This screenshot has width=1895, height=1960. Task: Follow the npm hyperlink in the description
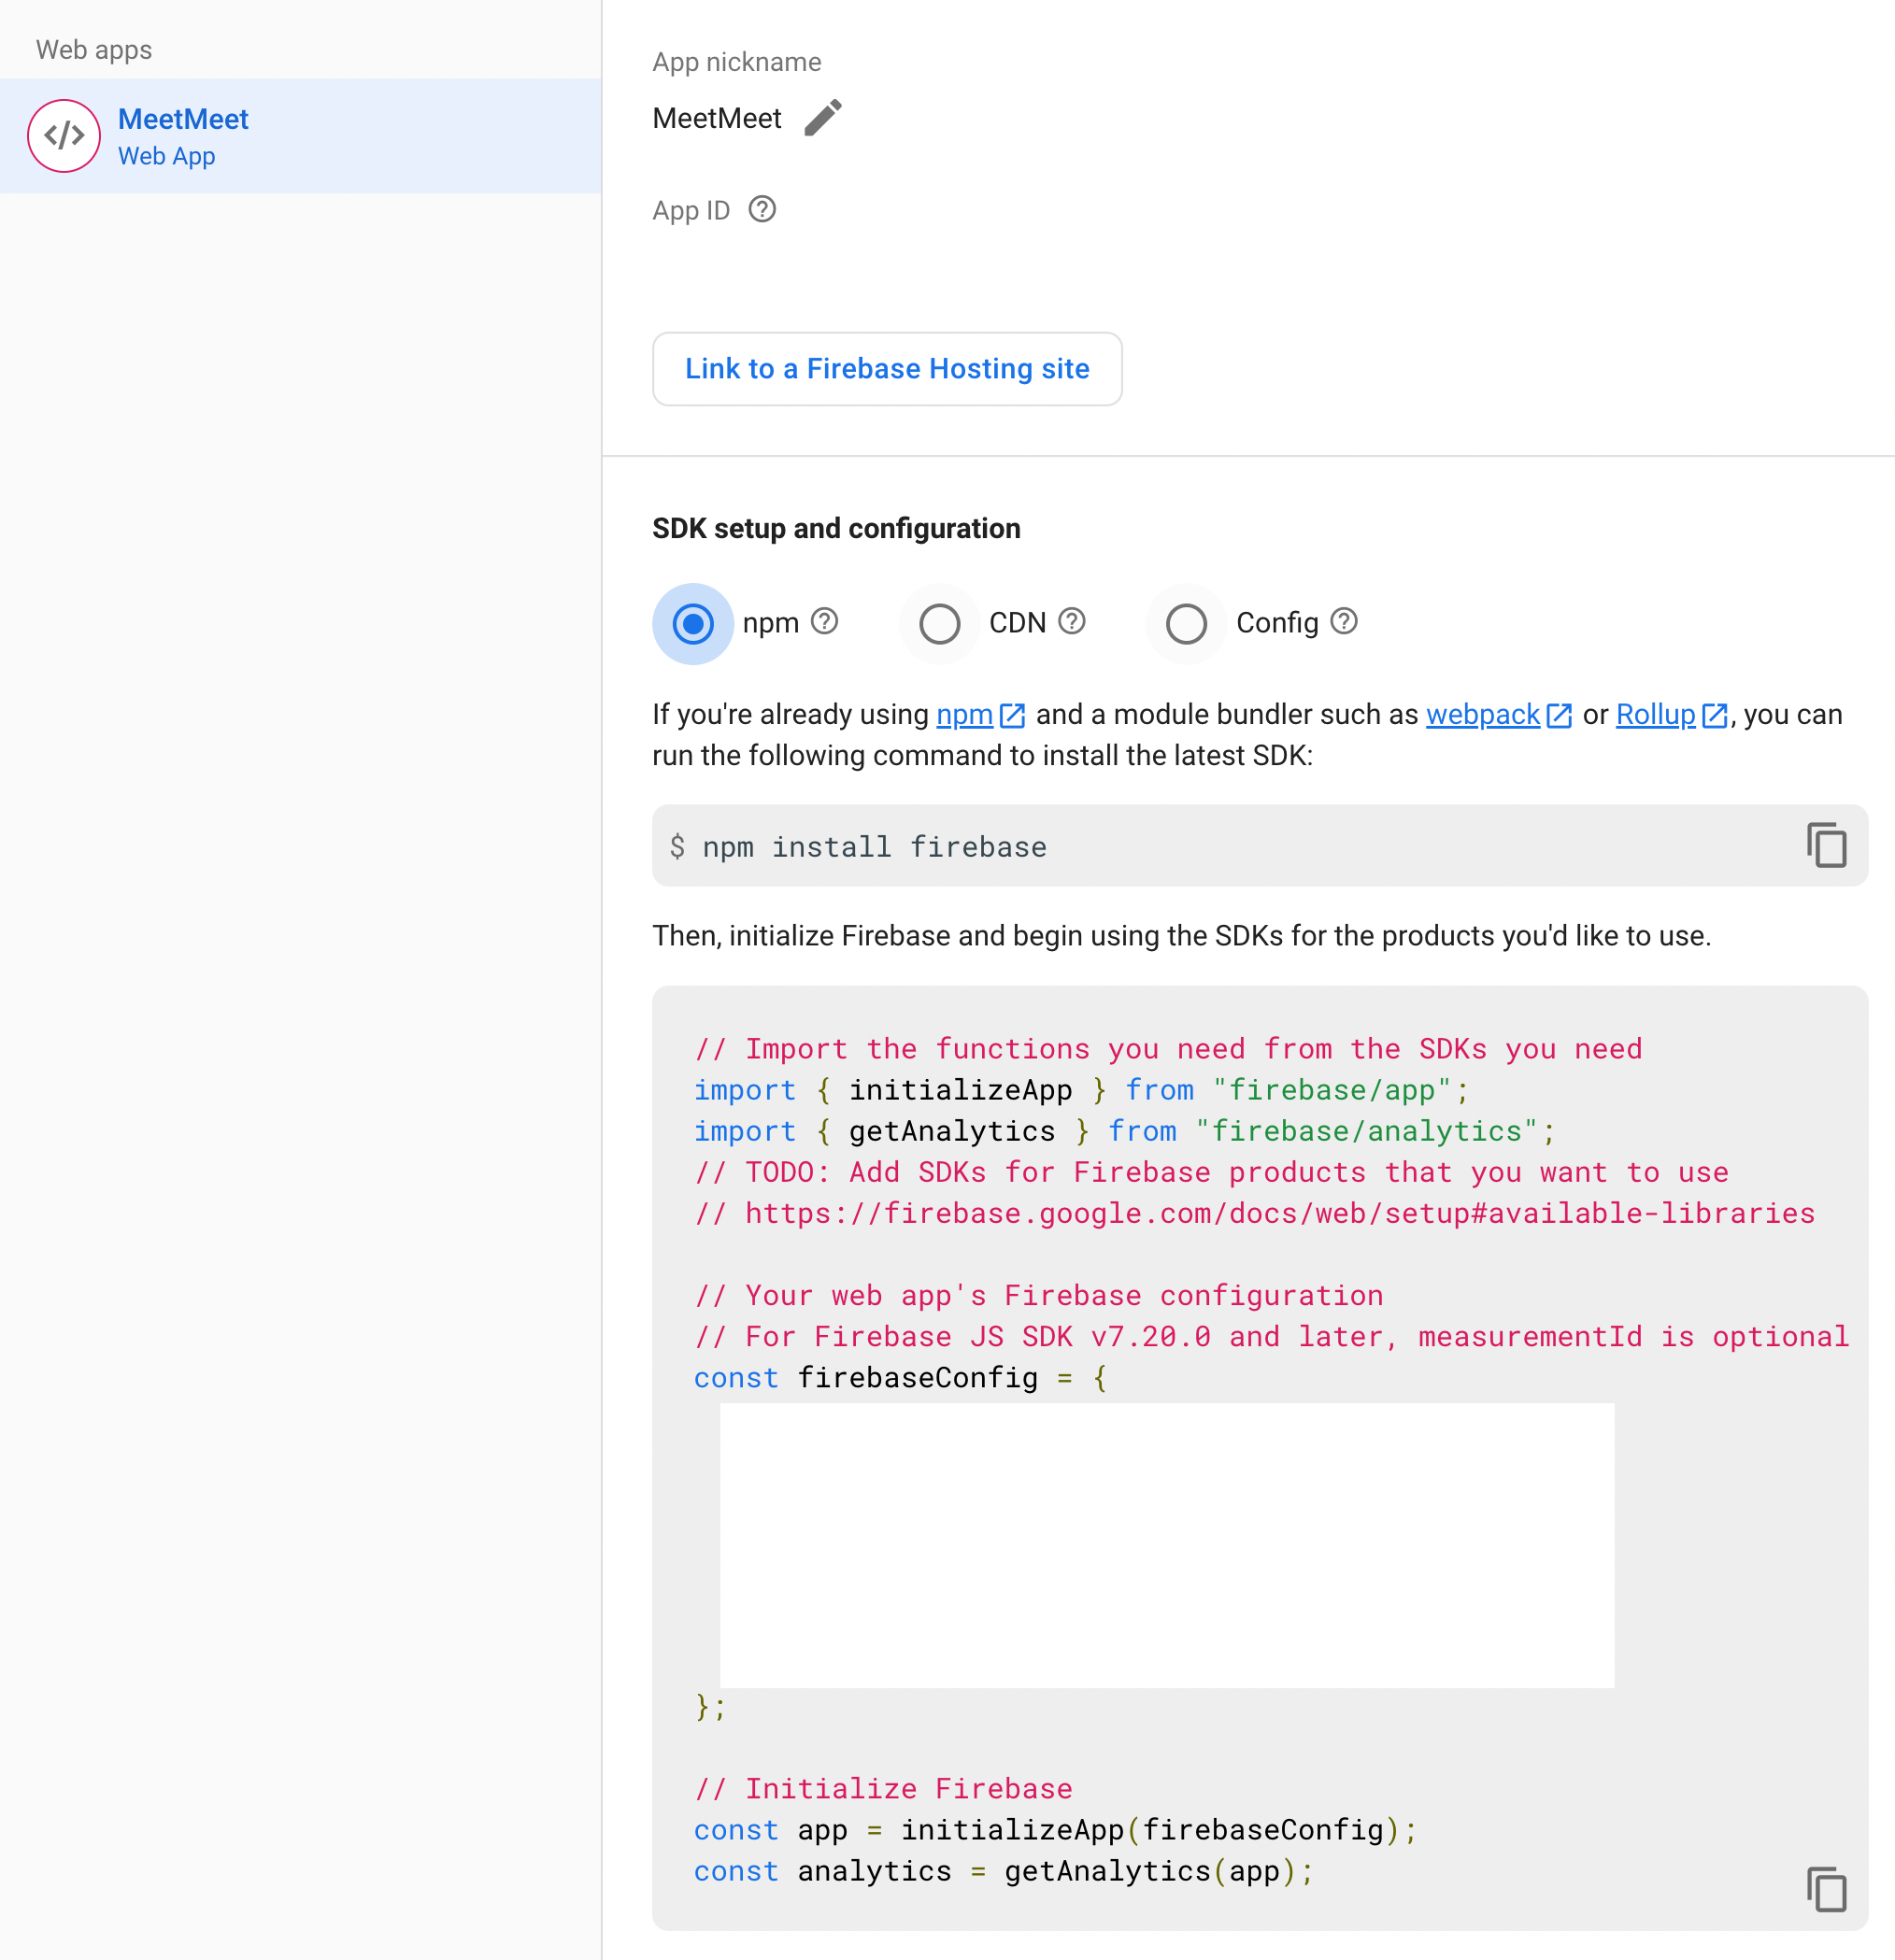click(x=964, y=715)
